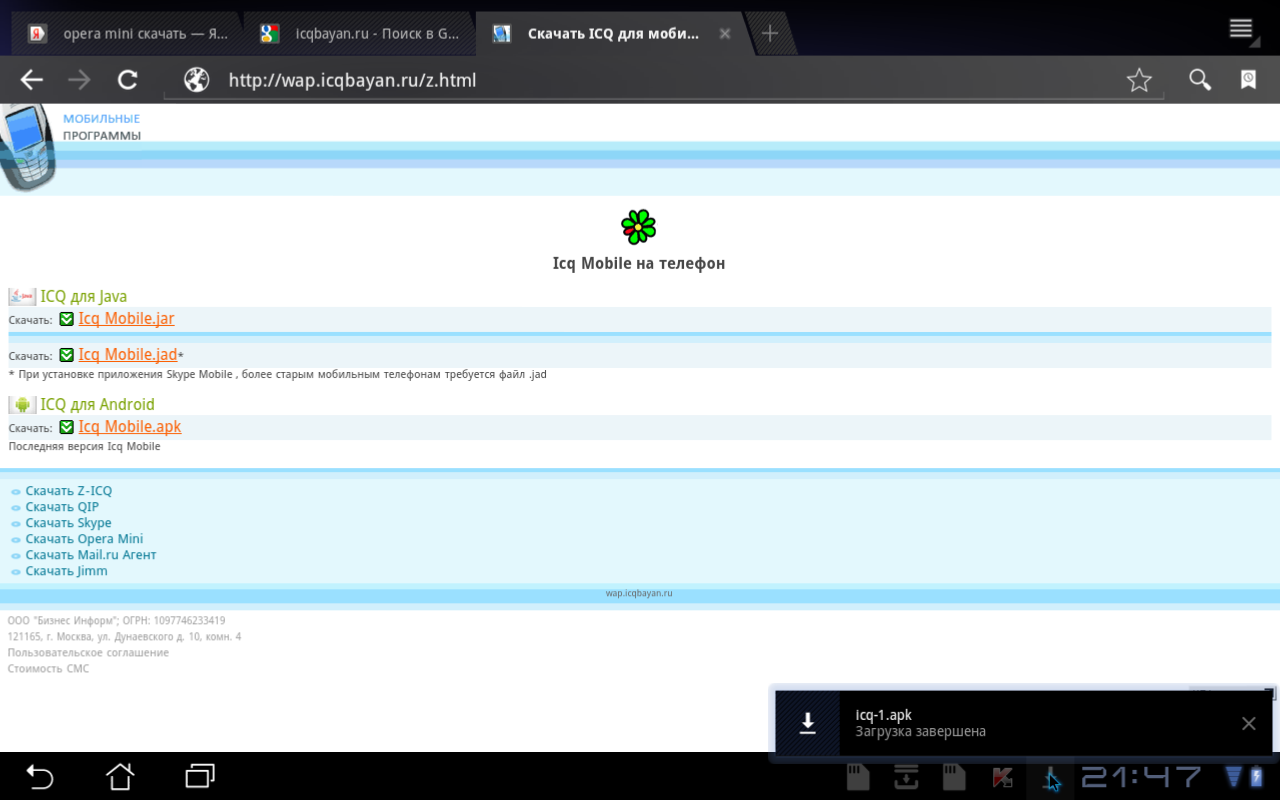This screenshot has height=800, width=1280.
Task: Tap the mouse pointer icon in the system tray
Action: pos(1051,778)
